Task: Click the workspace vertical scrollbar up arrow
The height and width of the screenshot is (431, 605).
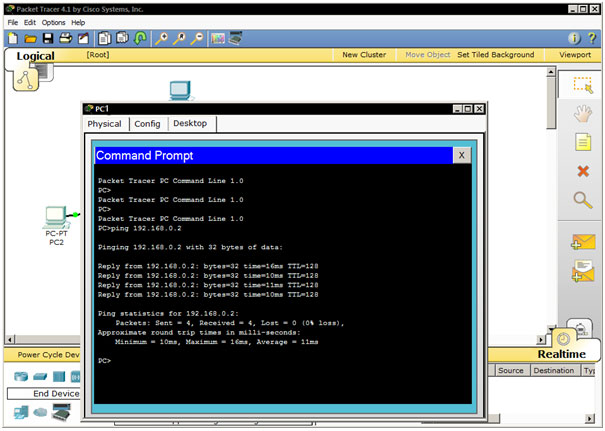Action: (551, 72)
